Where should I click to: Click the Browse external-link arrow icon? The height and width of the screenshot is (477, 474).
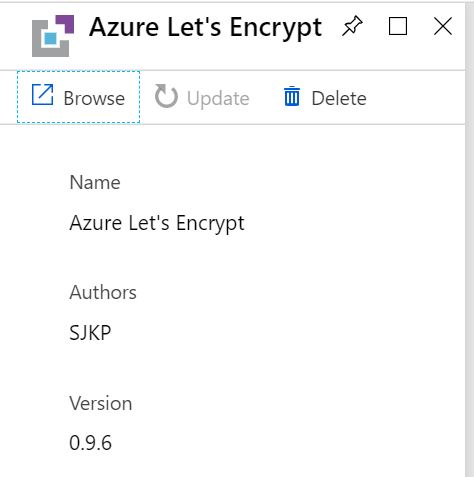(x=42, y=95)
